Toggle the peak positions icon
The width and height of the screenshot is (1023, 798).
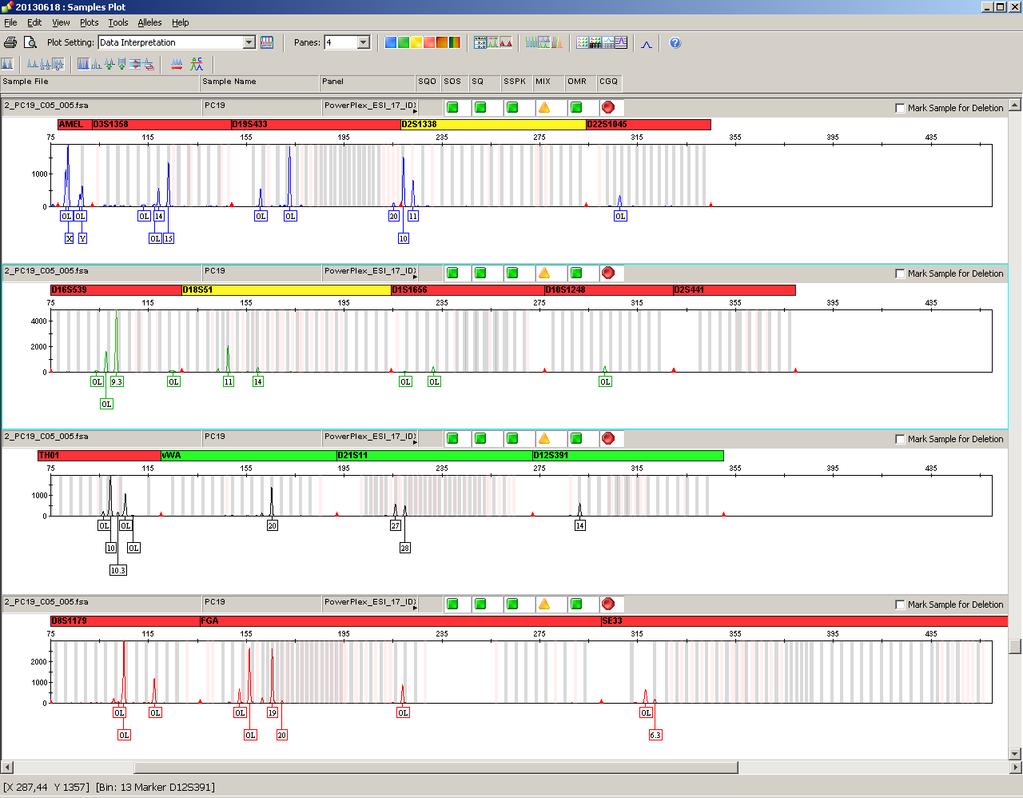pos(96,64)
